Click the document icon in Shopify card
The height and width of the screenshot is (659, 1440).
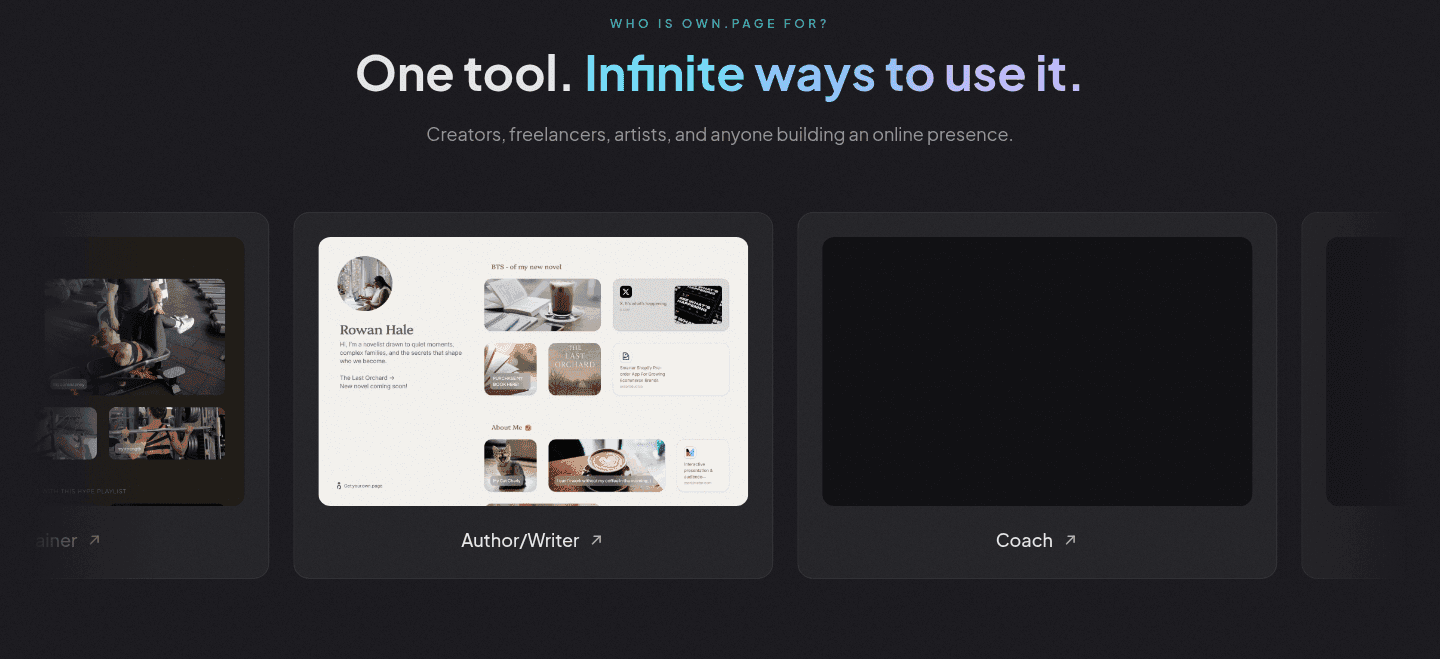tap(625, 356)
